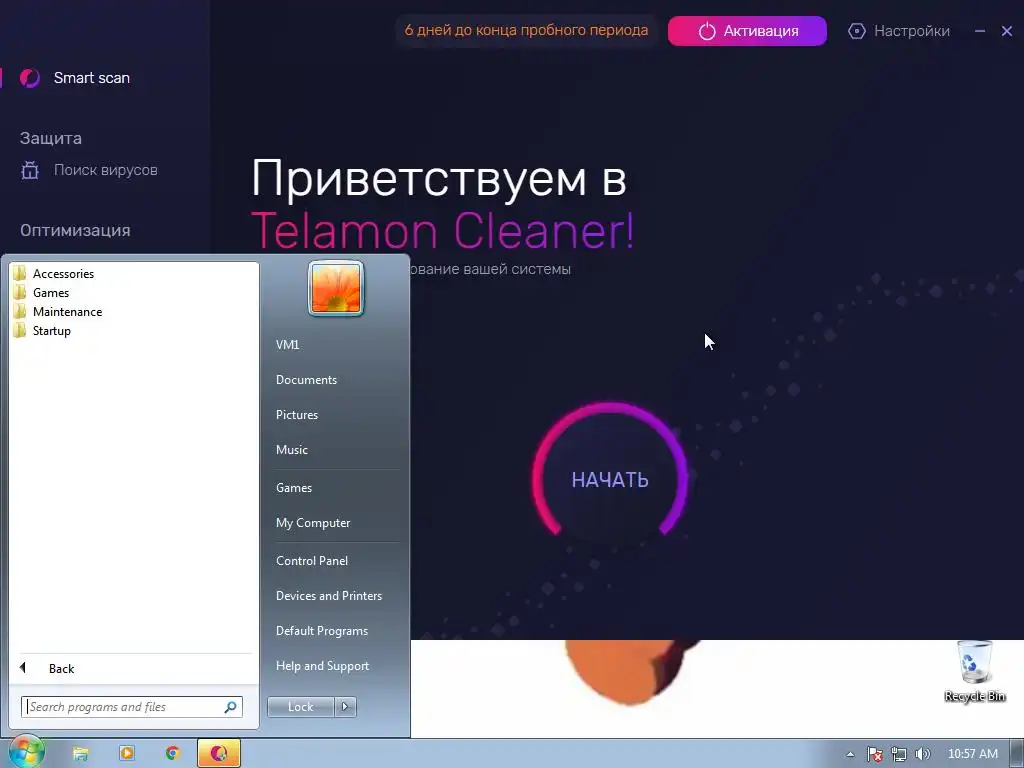The image size is (1024, 768).
Task: Select the Recycle Bin desktop icon
Action: point(974,671)
